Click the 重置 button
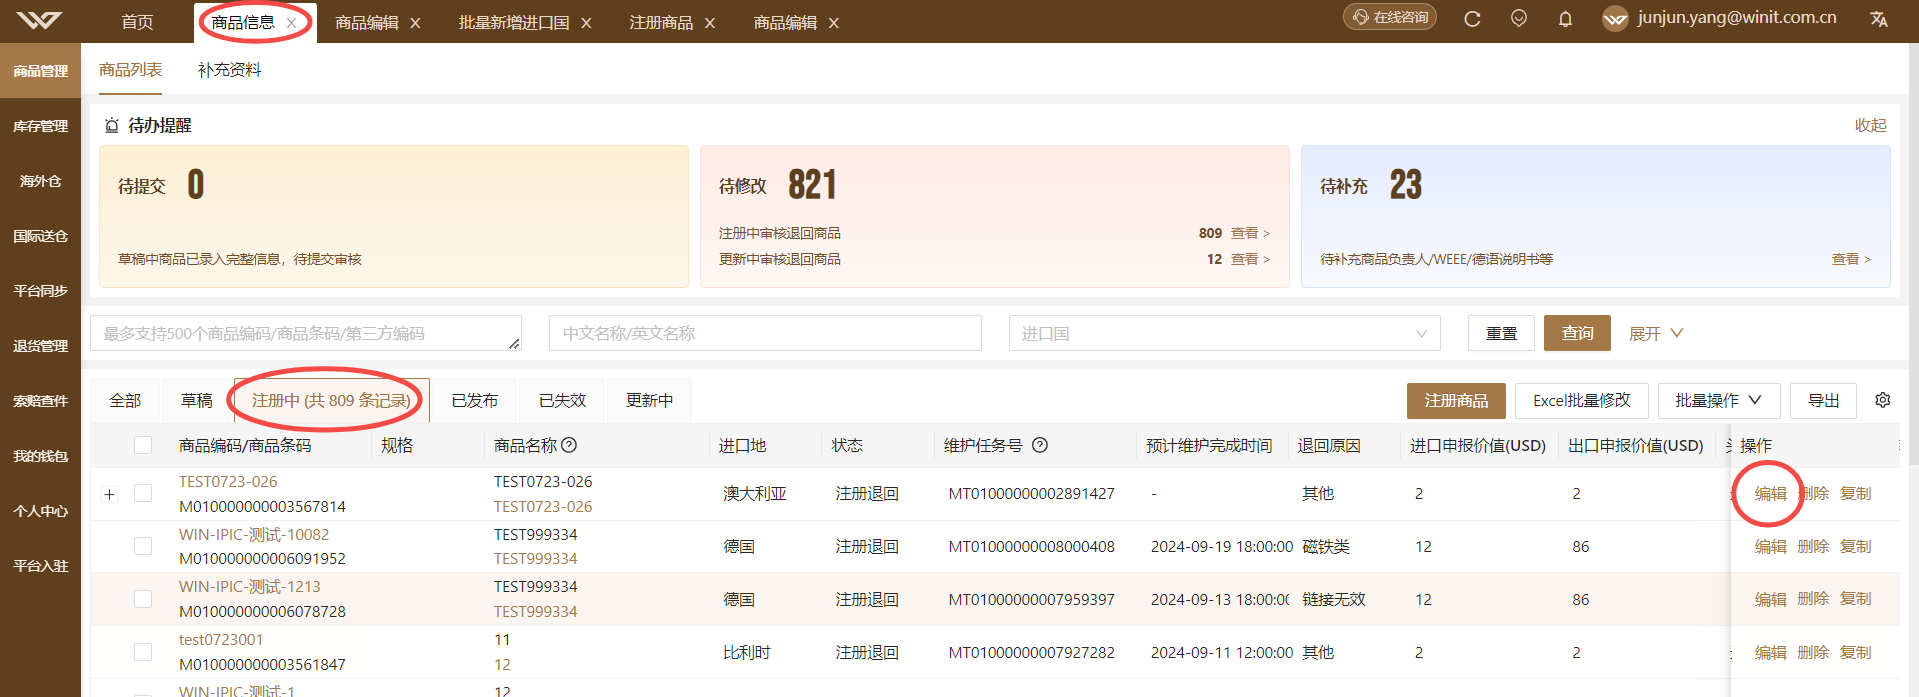 pos(1501,333)
